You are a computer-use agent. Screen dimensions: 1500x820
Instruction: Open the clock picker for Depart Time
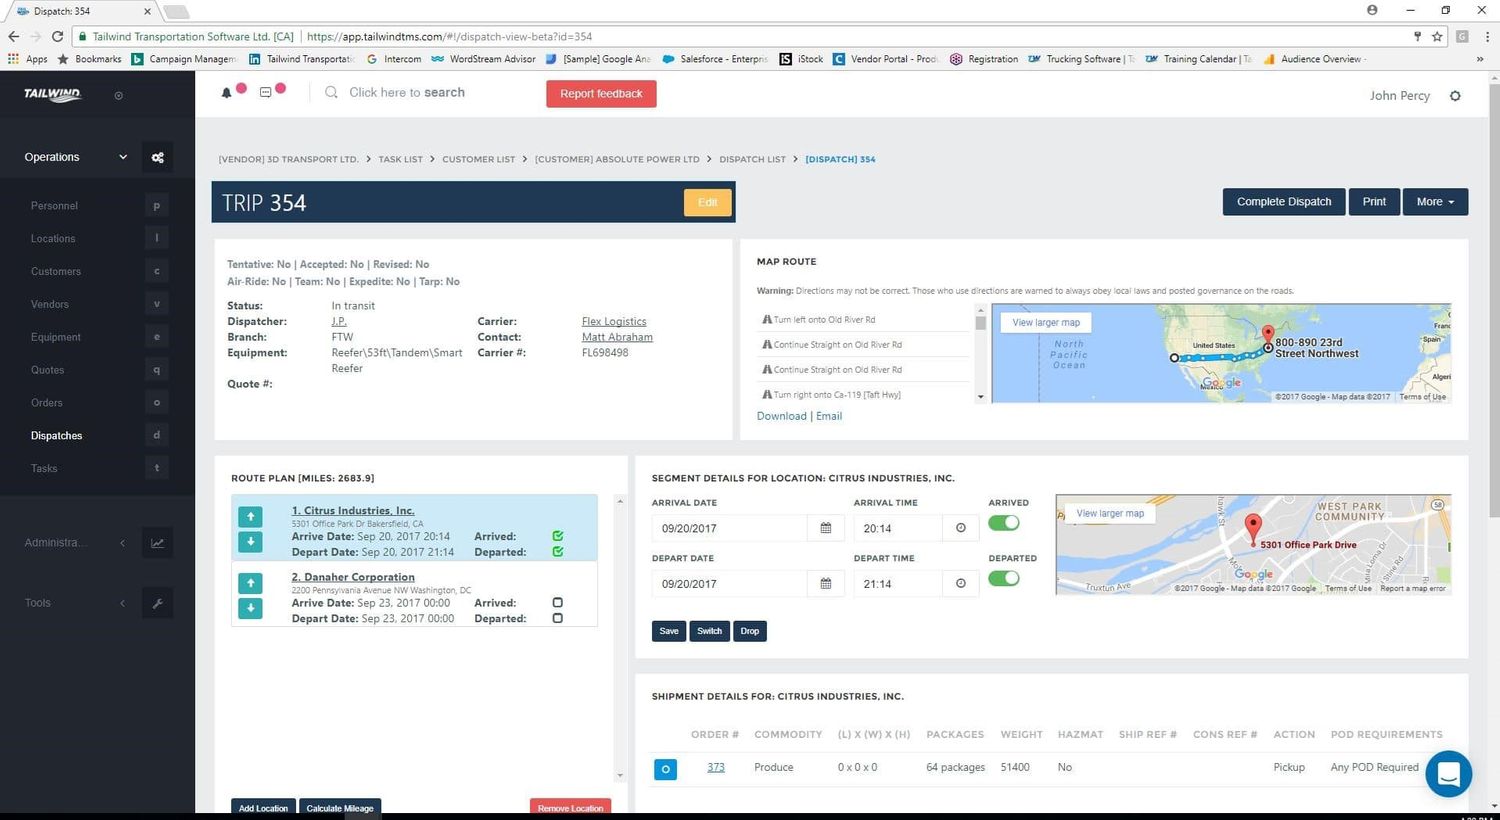[959, 583]
